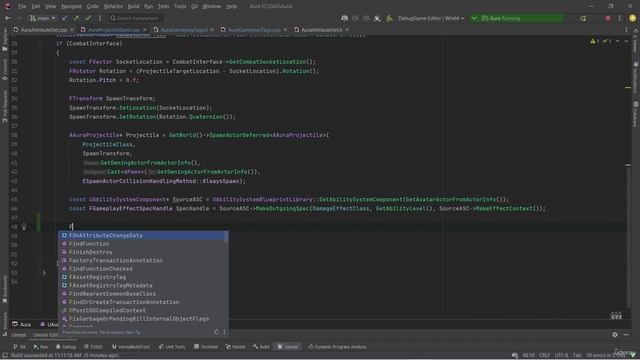Go to previous highlighted problem arrow
This screenshot has height=360, width=640.
coord(618,41)
